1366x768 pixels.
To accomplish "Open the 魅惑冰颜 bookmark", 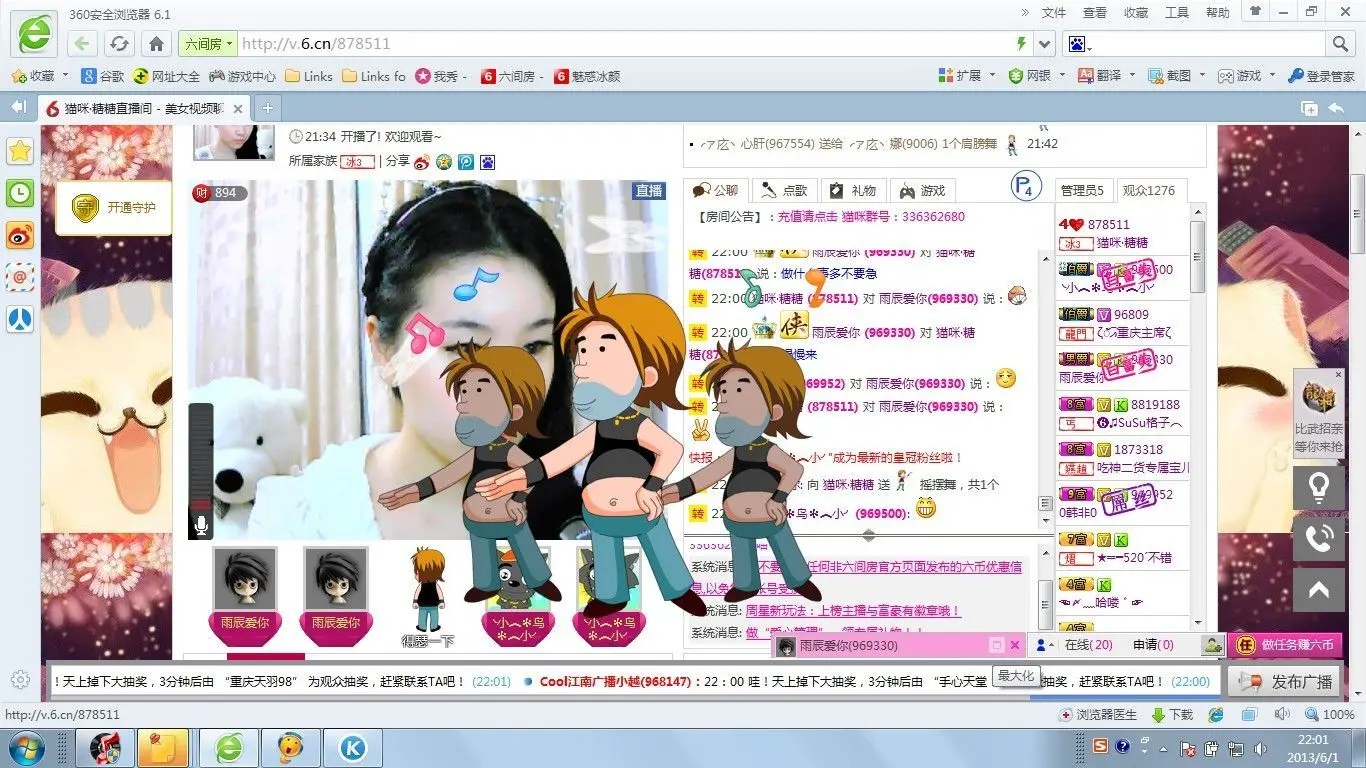I will point(587,76).
